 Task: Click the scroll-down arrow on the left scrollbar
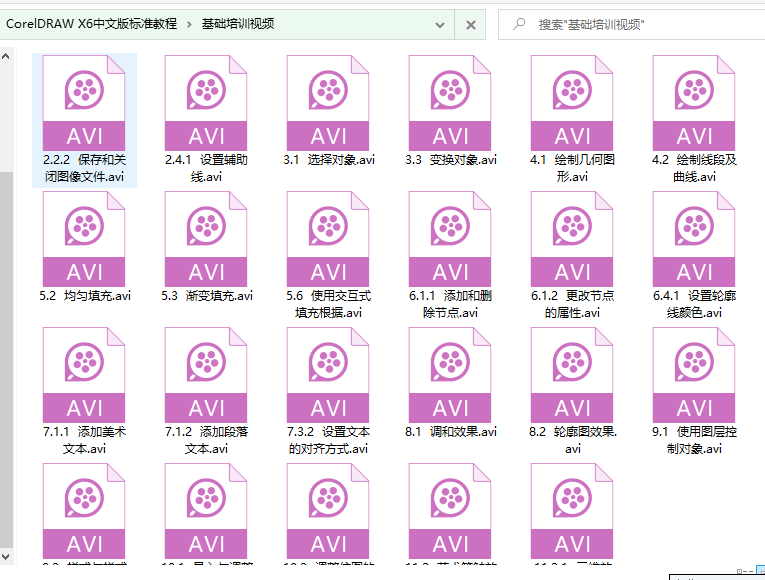(x=6, y=557)
